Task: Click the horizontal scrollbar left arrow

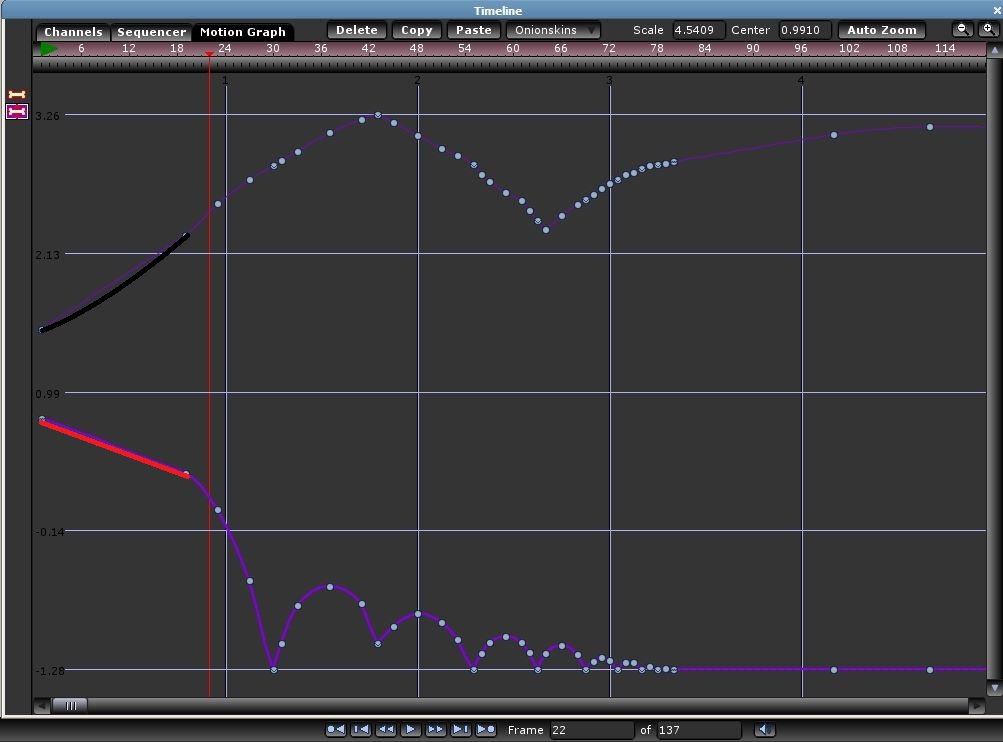Action: [42, 706]
